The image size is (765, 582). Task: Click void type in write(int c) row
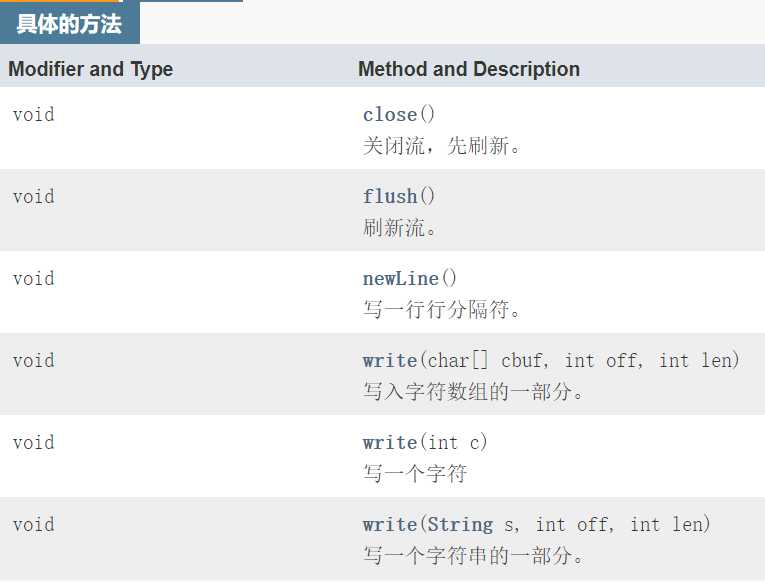coord(34,442)
